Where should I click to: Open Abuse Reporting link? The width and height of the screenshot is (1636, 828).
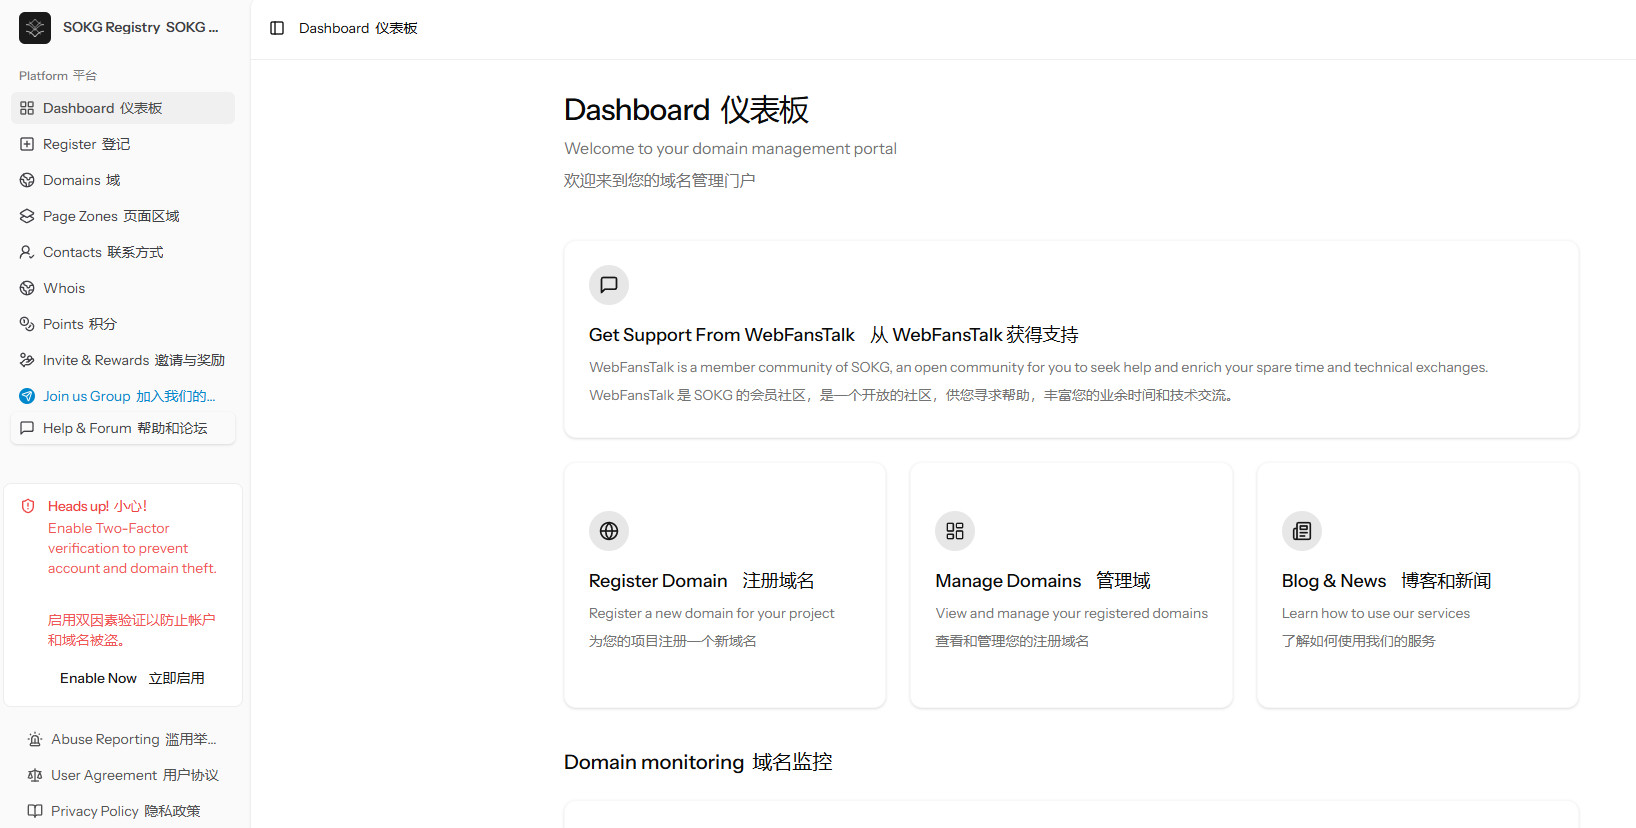click(x=123, y=740)
